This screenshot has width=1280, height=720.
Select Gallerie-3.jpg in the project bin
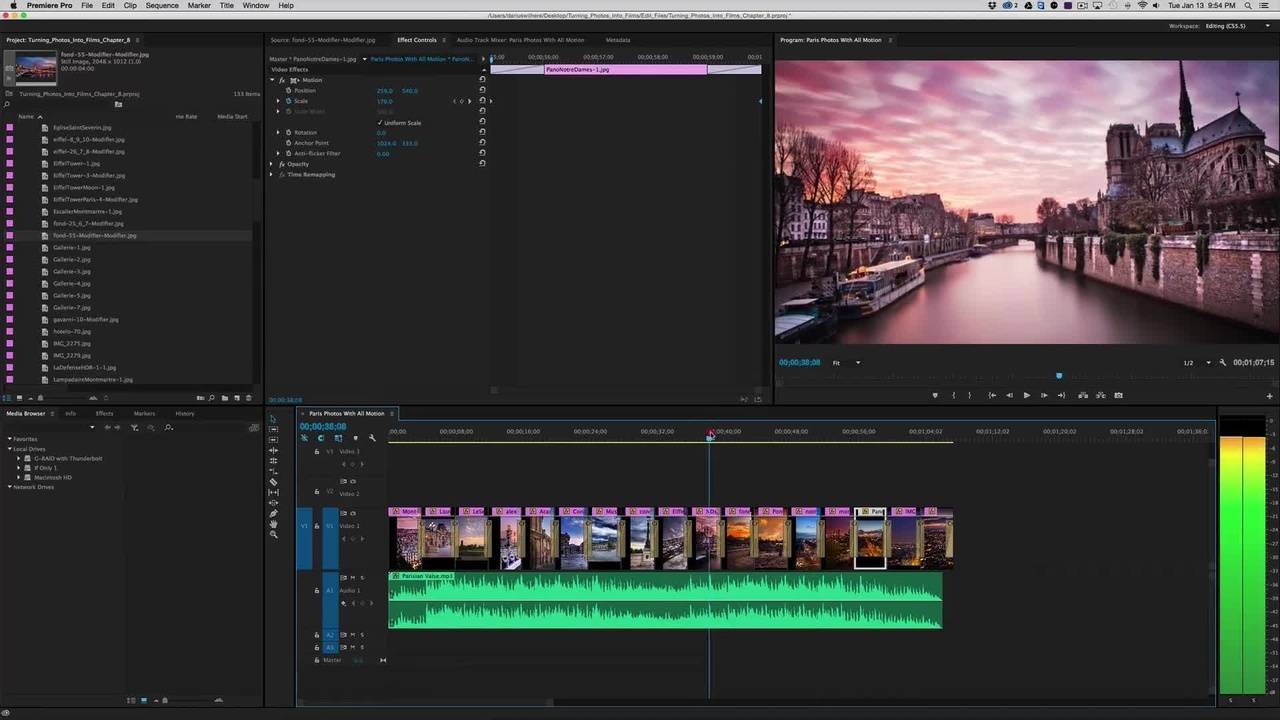pyautogui.click(x=72, y=271)
